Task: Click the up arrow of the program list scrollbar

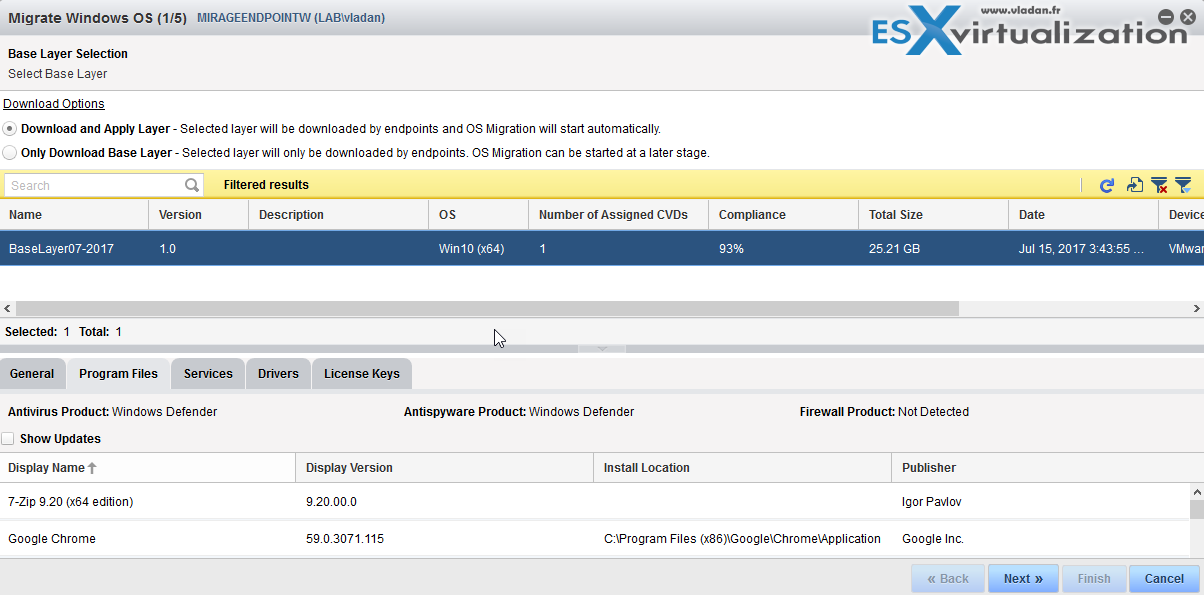Action: pos(1196,491)
